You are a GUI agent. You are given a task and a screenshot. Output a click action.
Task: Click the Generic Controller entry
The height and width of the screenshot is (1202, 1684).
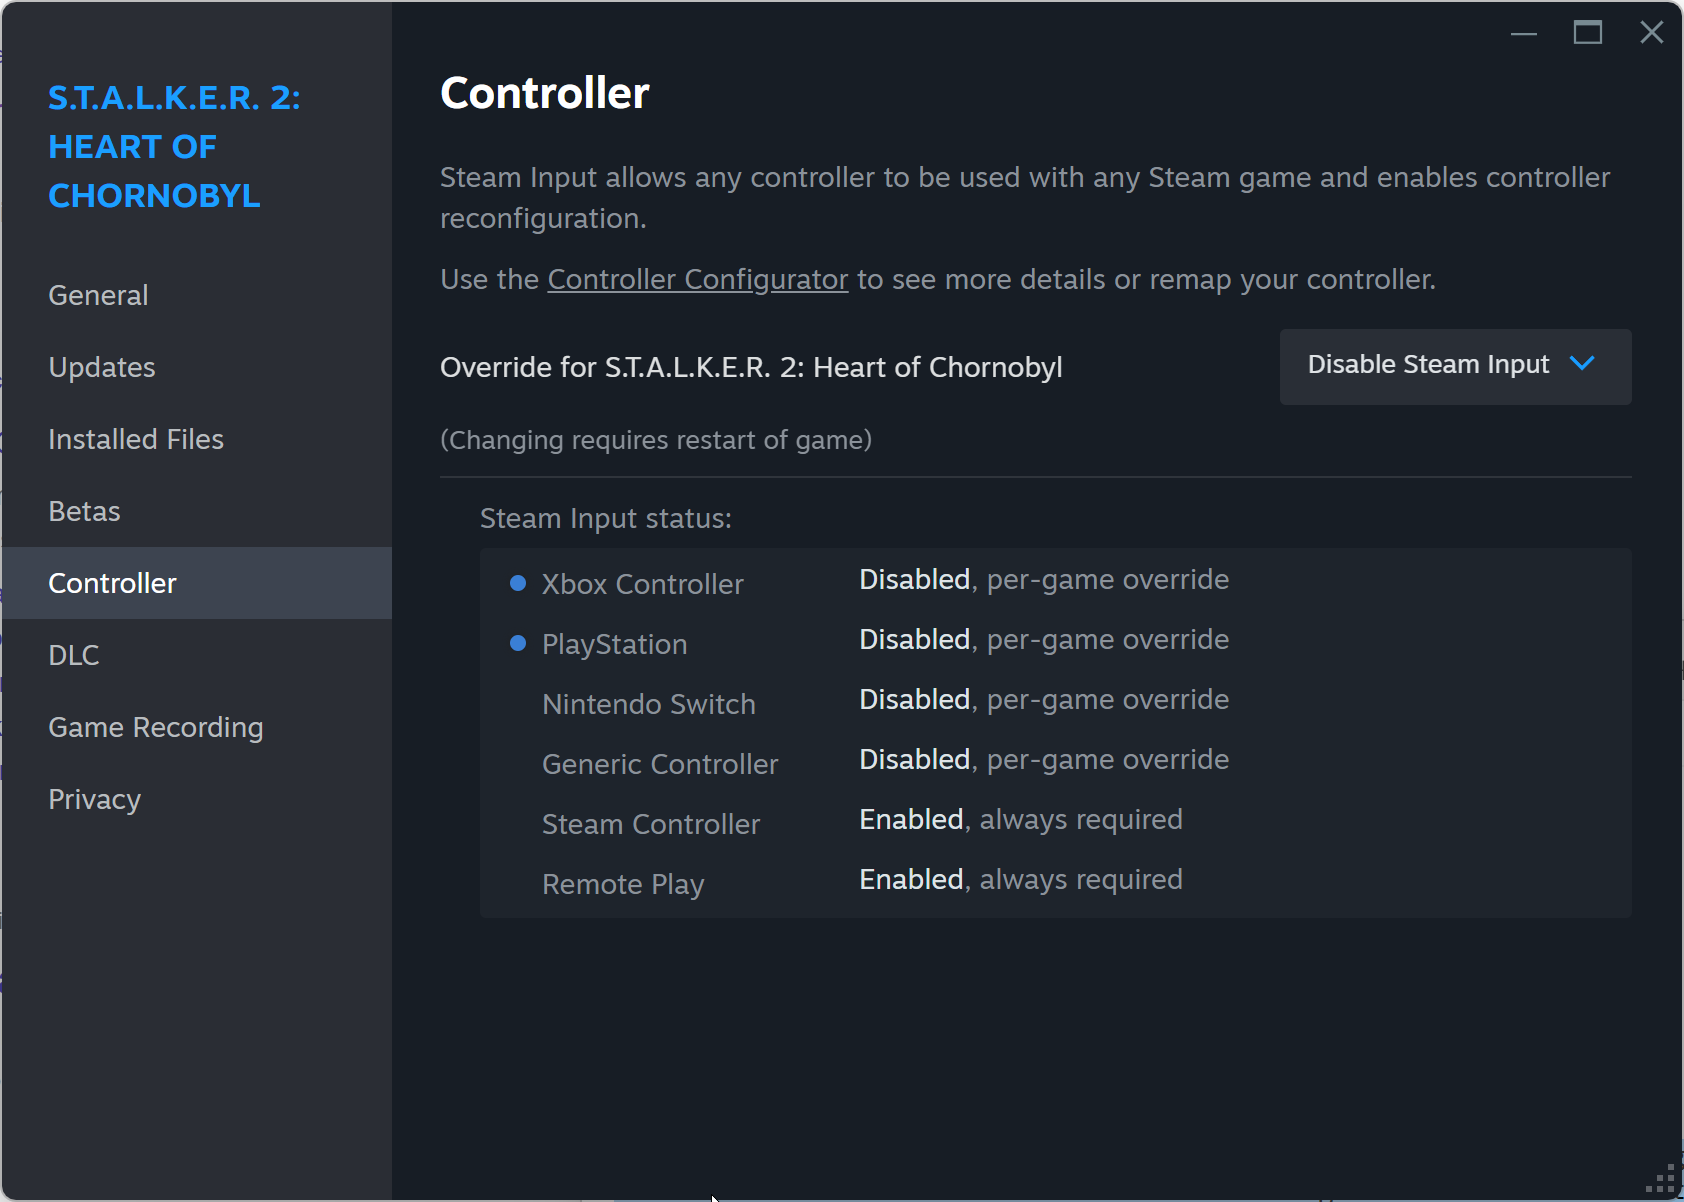coord(660,764)
